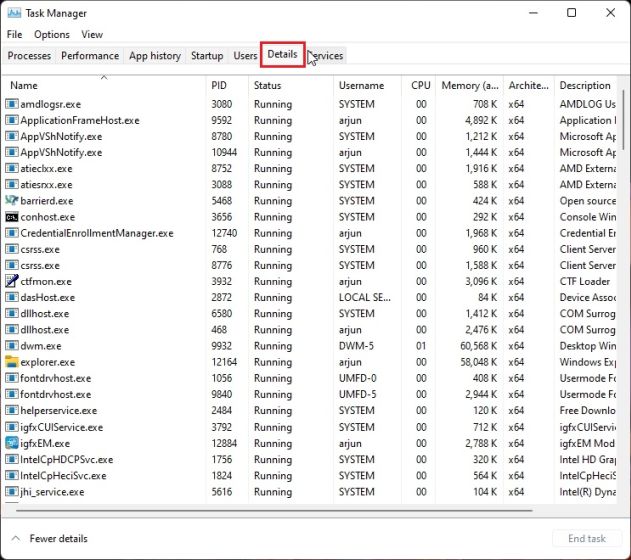This screenshot has height=560, width=631.
Task: Click the amdlogsr.exe process icon
Action: pyautogui.click(x=12, y=104)
